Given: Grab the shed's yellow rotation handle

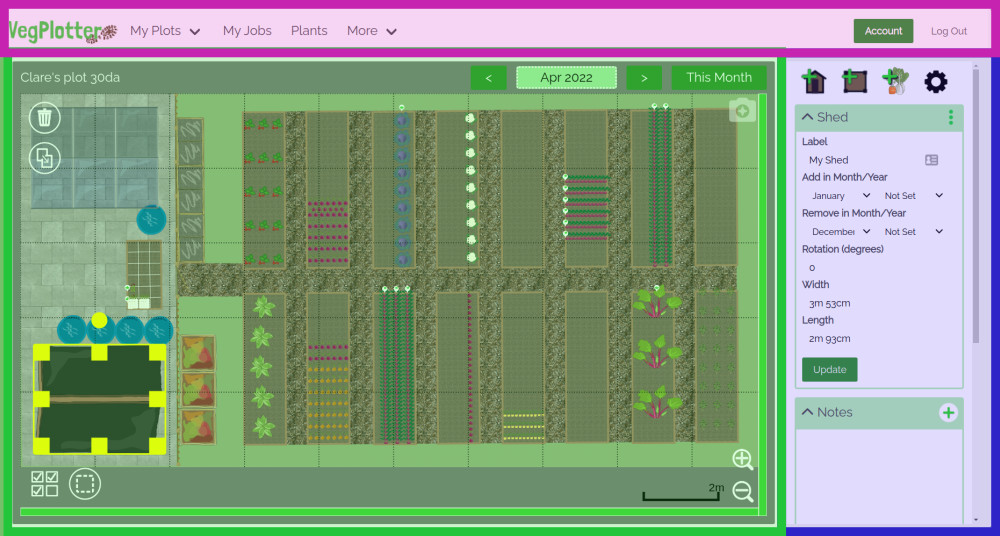Looking at the screenshot, I should [x=99, y=320].
